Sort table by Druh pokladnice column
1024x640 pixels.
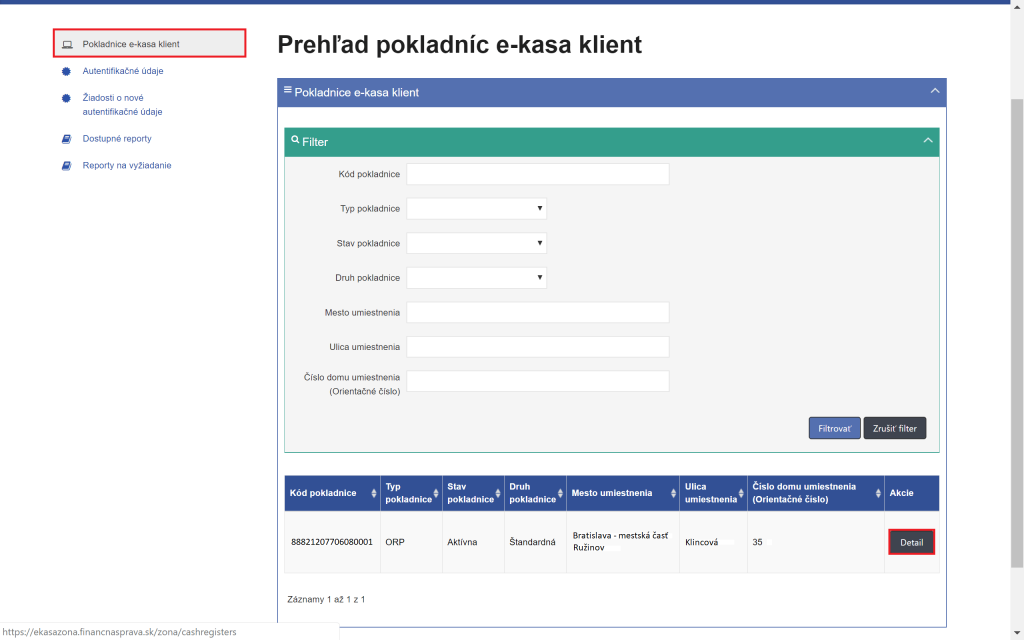click(536, 493)
